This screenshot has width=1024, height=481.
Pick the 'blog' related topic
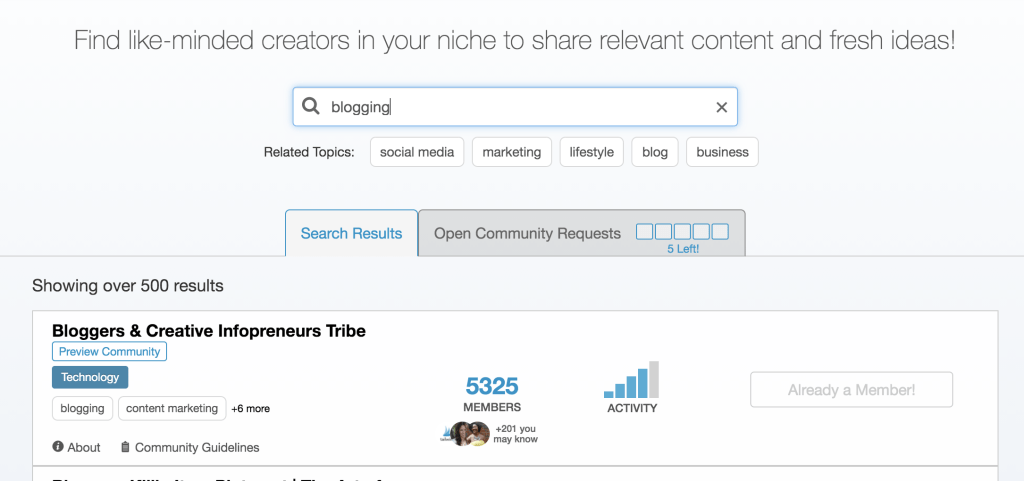coord(655,152)
